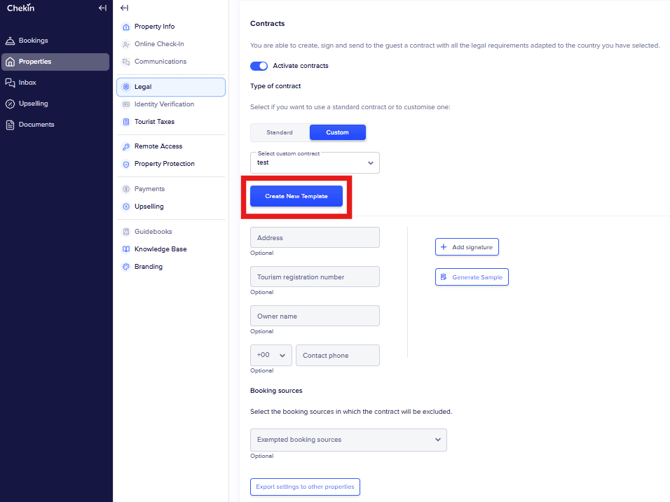Expand the Exempted booking sources dropdown
Viewport: 670px width, 502px height.
348,439
